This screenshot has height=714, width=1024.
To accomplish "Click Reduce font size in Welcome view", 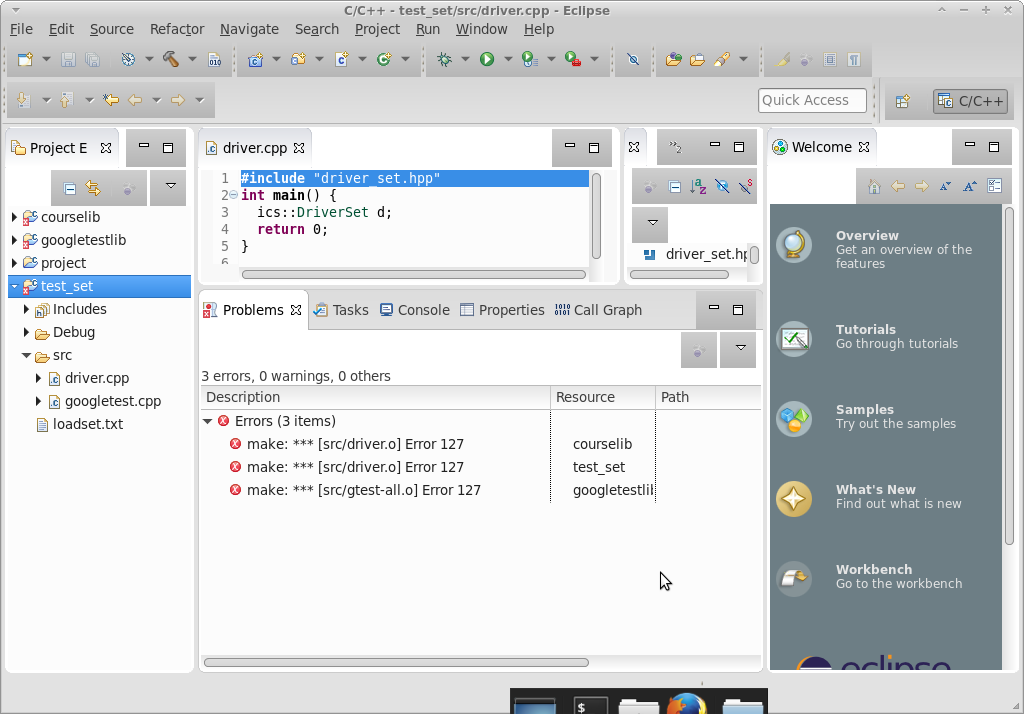I will pos(946,187).
